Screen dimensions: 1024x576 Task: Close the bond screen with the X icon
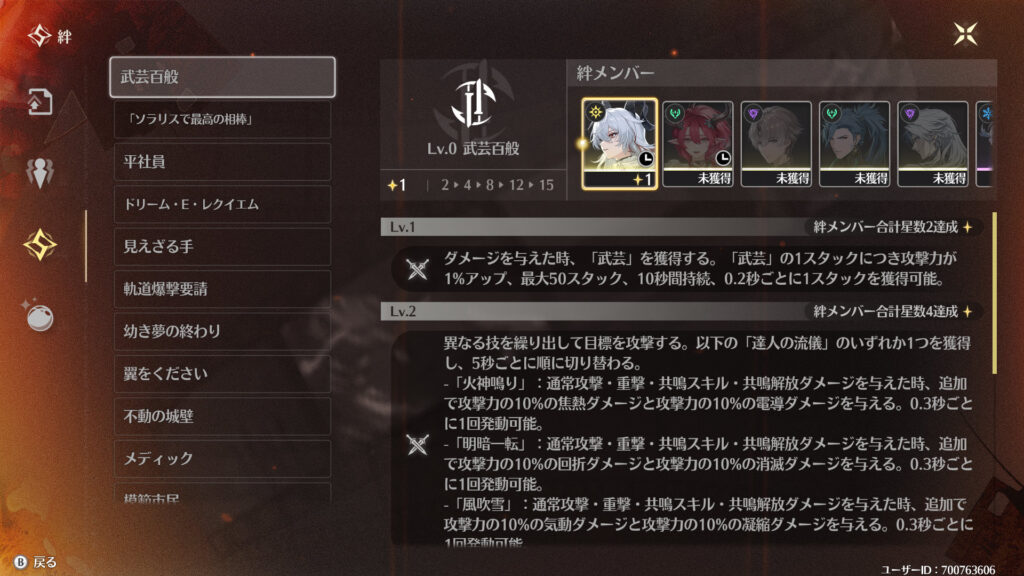965,34
